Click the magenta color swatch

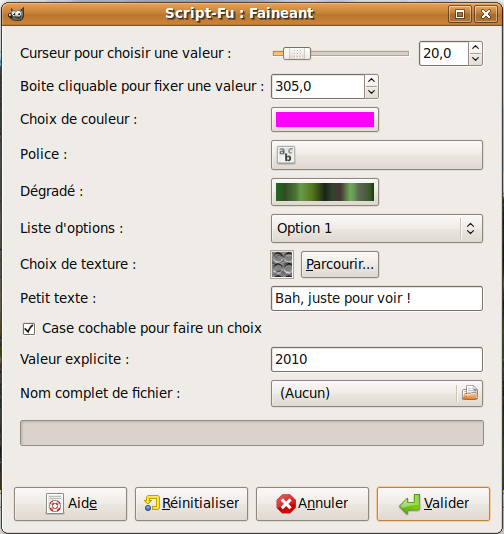tap(325, 120)
